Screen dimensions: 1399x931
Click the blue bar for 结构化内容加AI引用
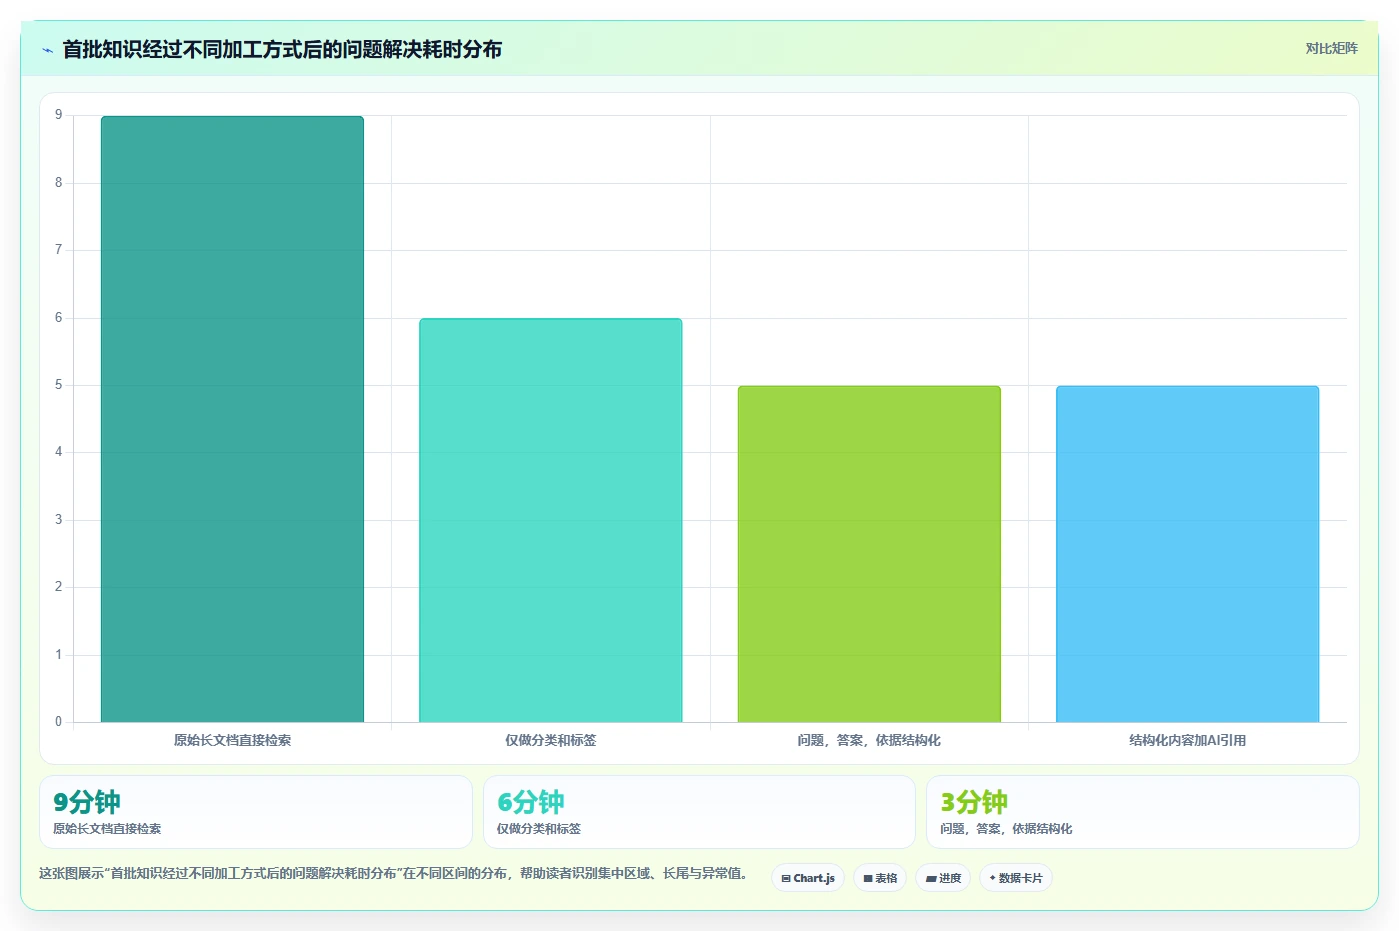pyautogui.click(x=1187, y=554)
